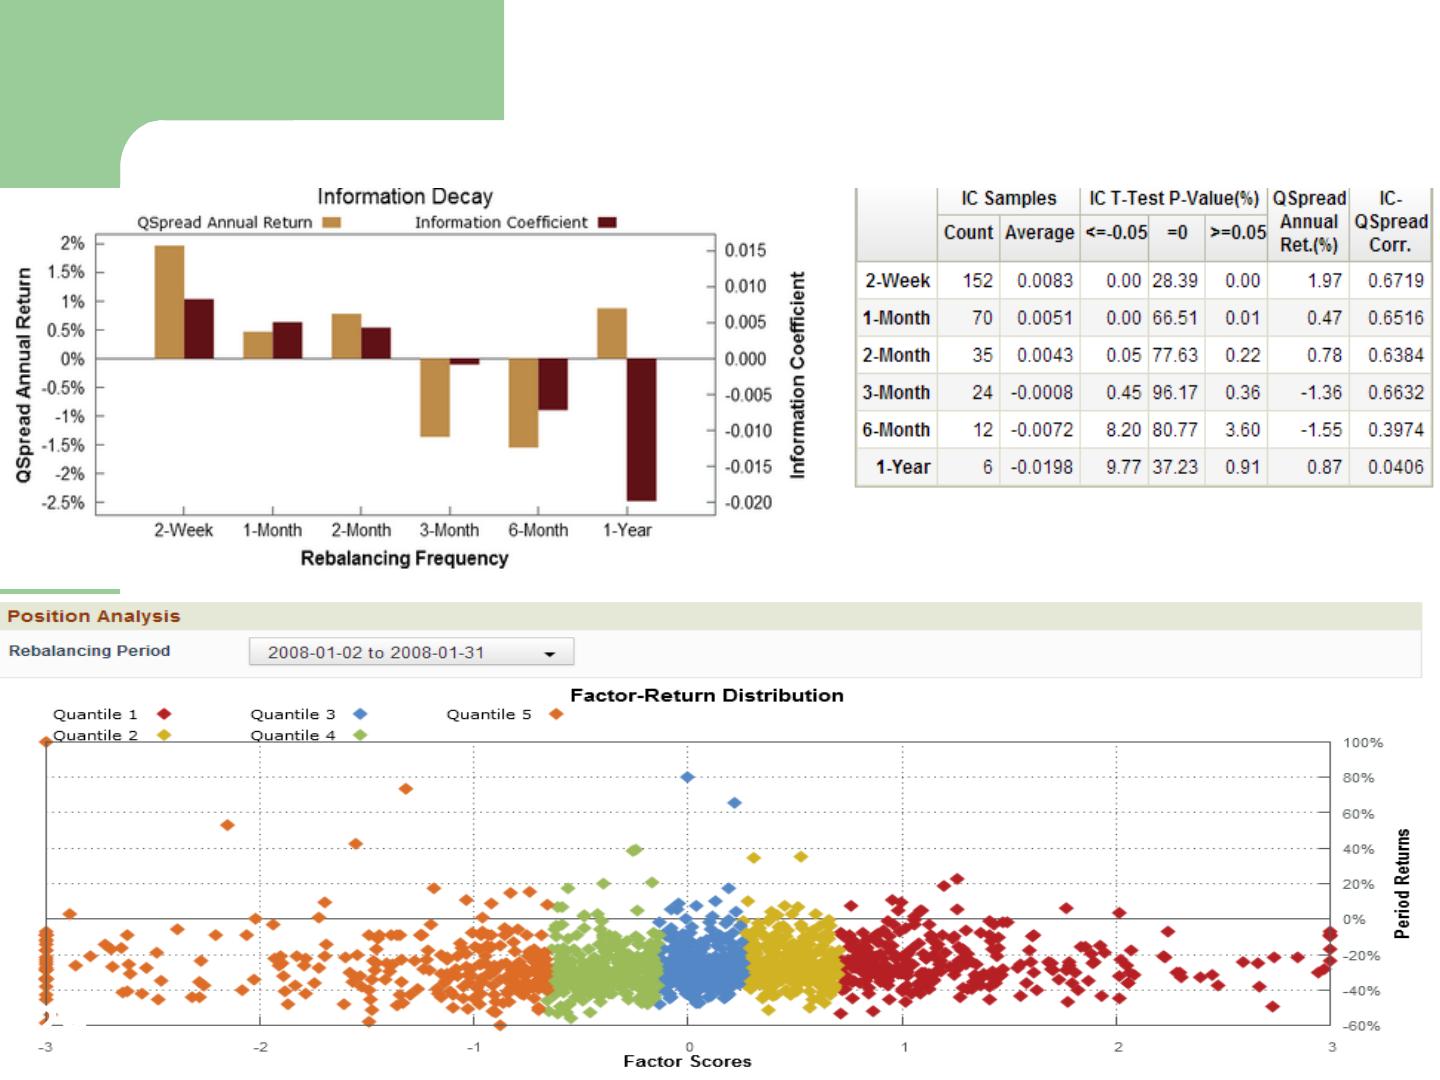Toggle Quantile 4 green diamond legend icon

point(360,735)
